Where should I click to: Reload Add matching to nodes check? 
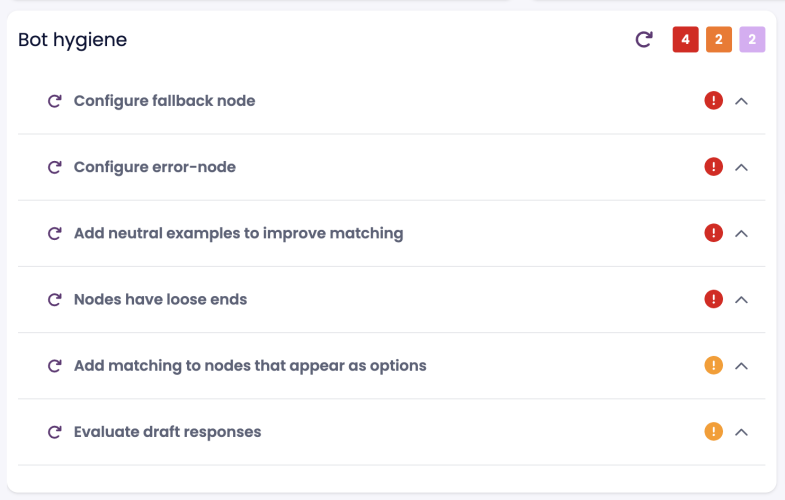55,366
